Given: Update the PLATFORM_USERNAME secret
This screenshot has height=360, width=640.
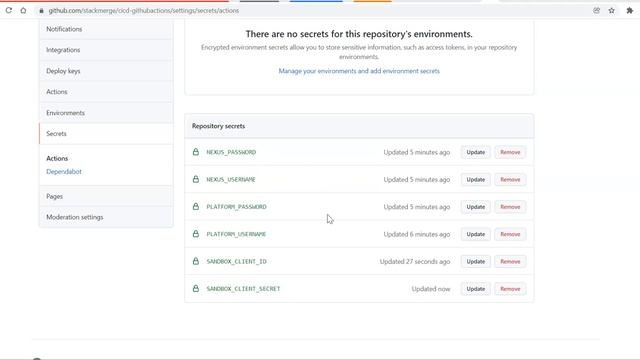Looking at the screenshot, I should coord(476,234).
